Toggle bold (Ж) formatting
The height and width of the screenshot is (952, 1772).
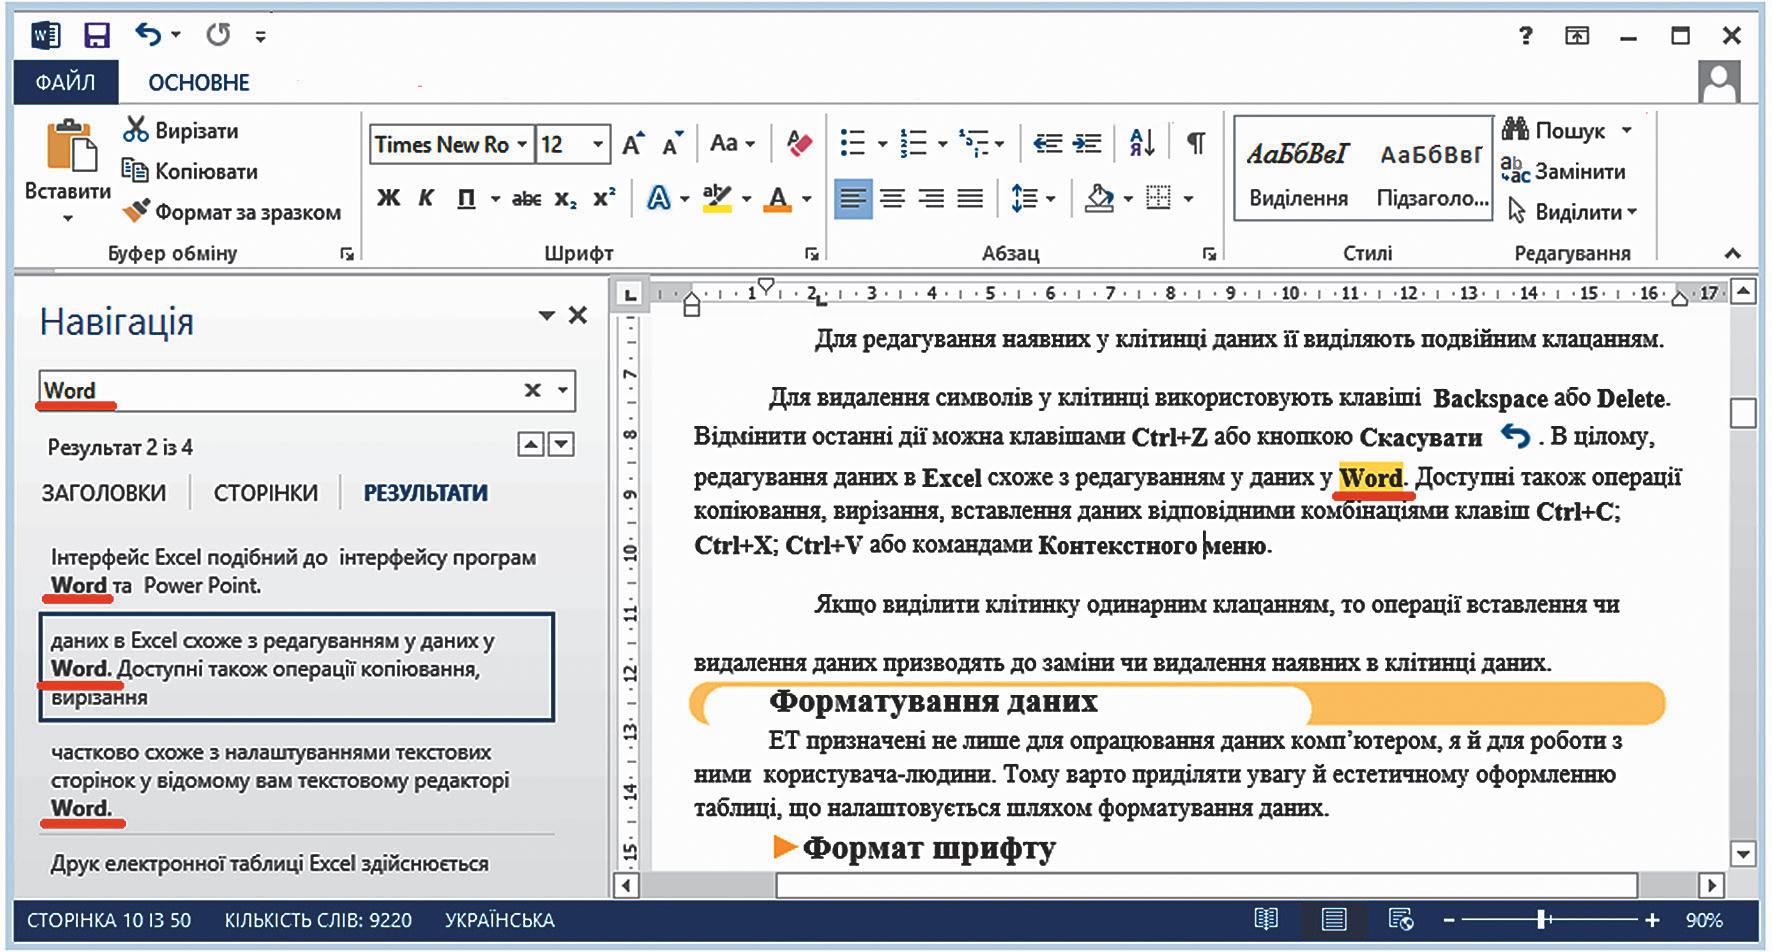(x=388, y=198)
